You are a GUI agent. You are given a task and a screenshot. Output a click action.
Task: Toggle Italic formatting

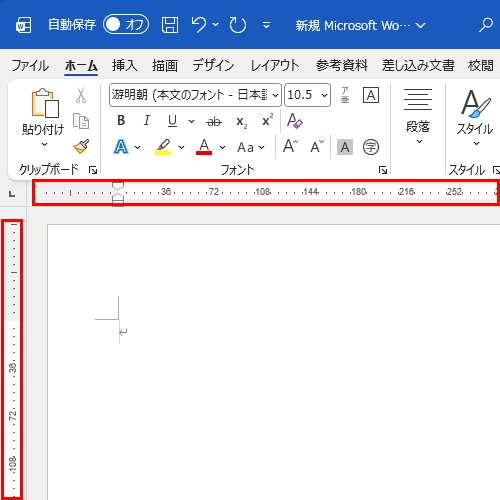tap(147, 120)
